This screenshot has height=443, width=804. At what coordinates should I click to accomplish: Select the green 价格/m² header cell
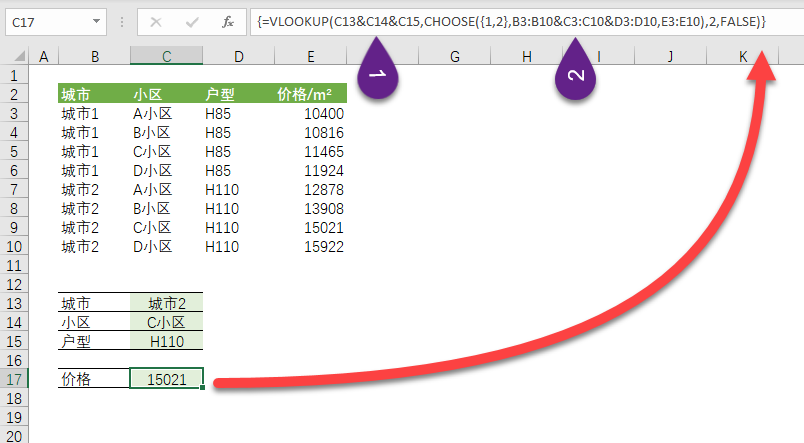click(311, 95)
